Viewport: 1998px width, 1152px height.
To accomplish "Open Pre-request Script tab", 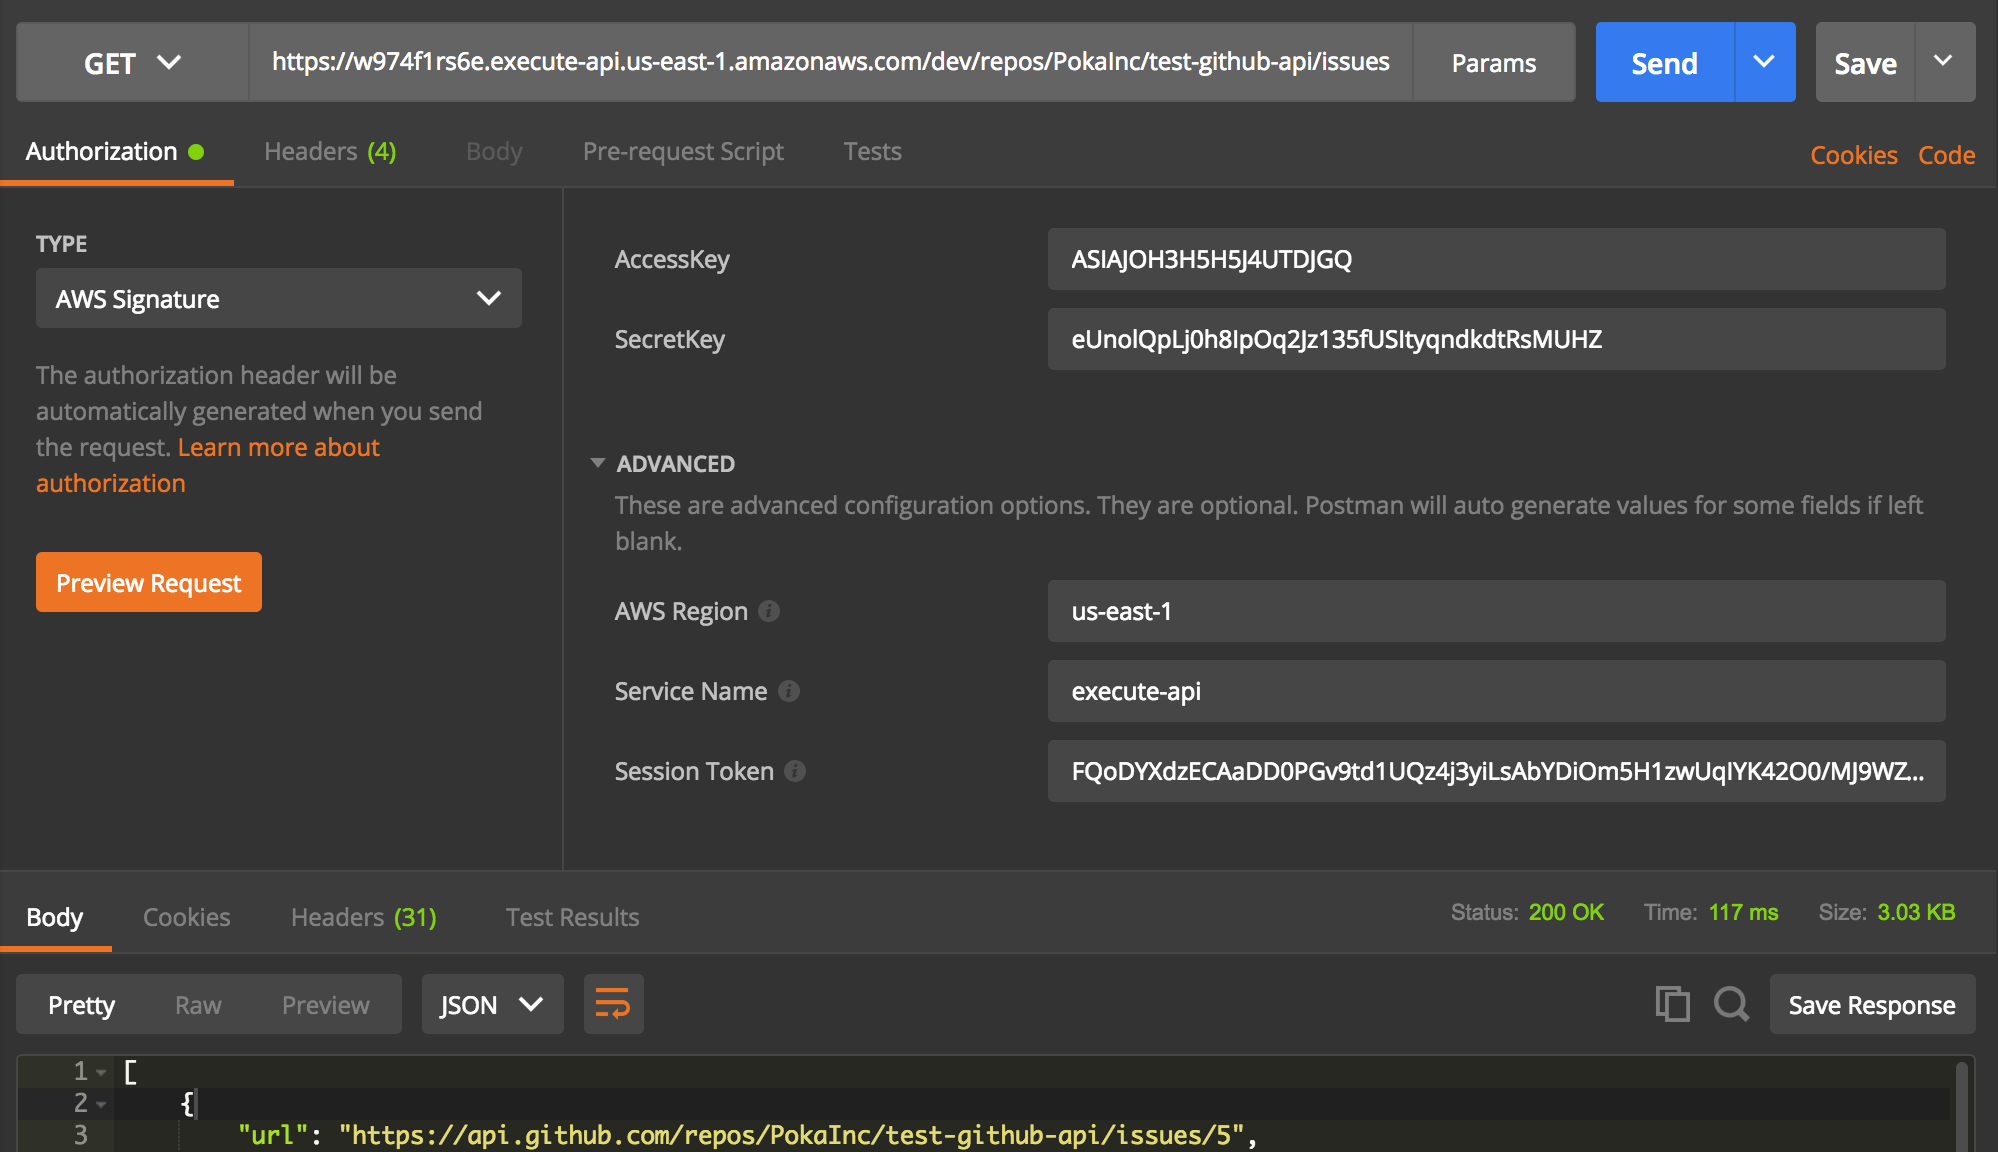I will coord(683,152).
